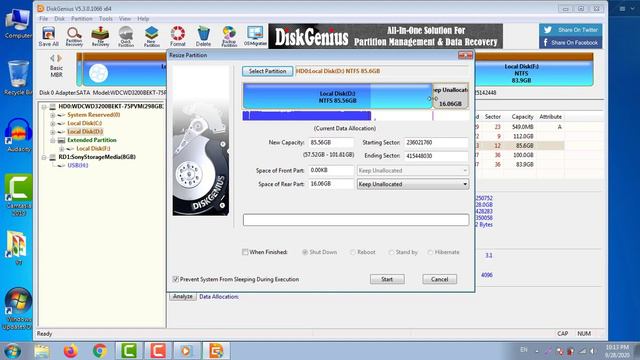Open the View menu
Screen dimensions: 640x360
[x=125, y=19]
